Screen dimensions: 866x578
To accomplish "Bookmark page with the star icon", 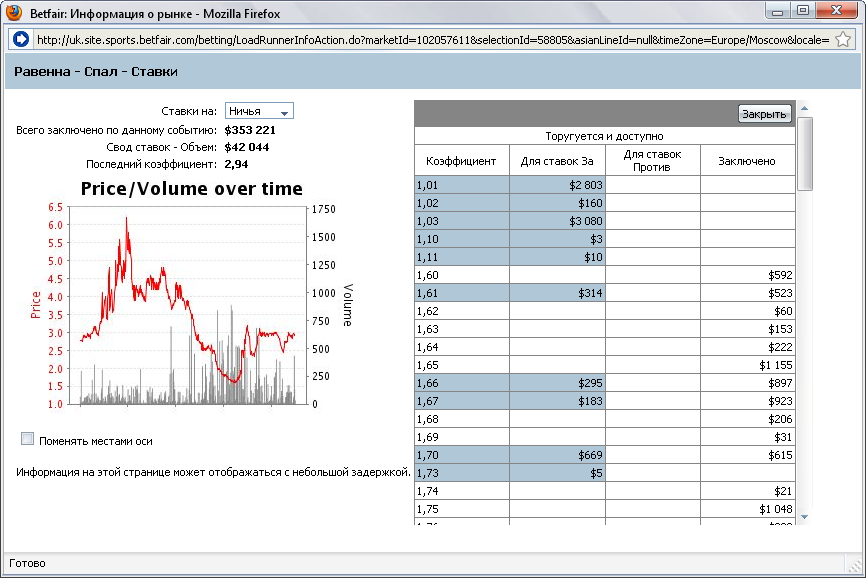I will [x=843, y=39].
